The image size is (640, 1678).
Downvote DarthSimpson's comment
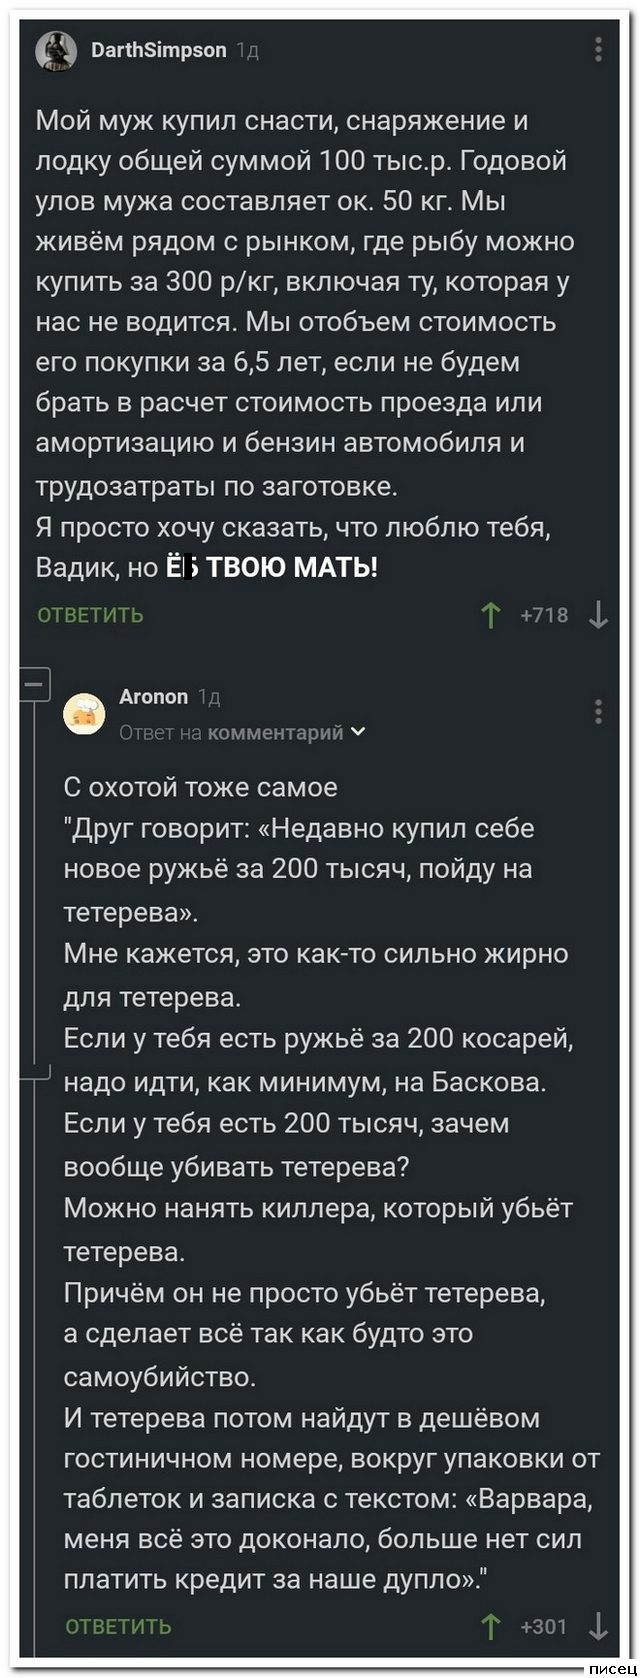pyautogui.click(x=598, y=615)
